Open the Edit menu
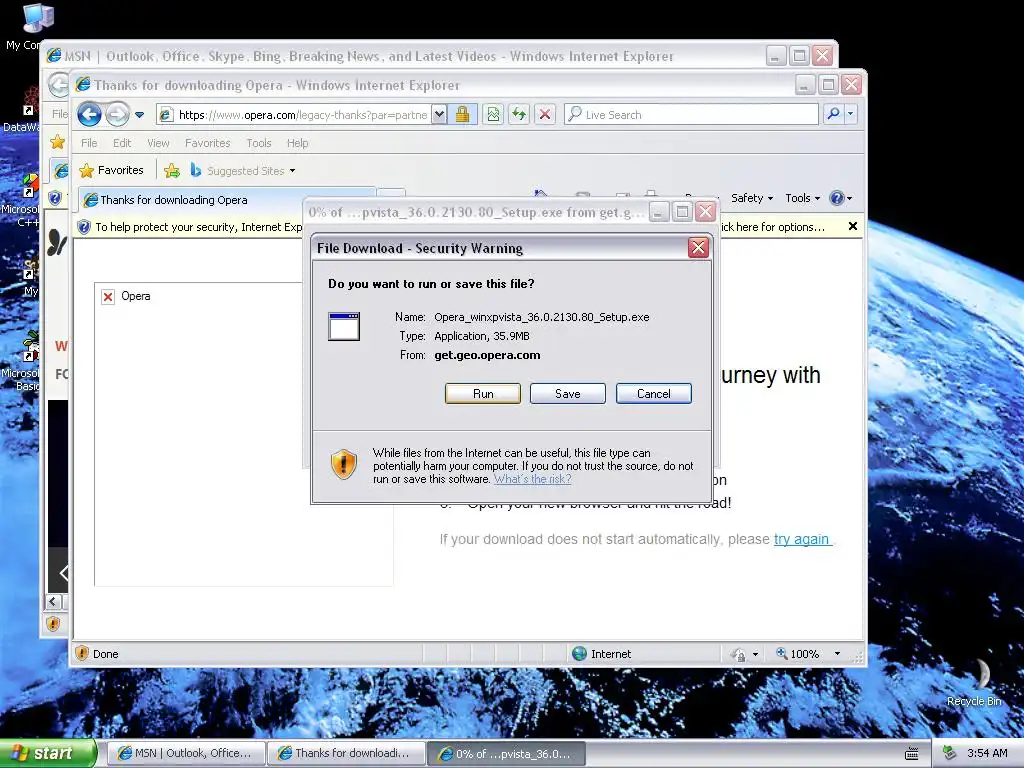This screenshot has width=1024, height=768. 121,143
